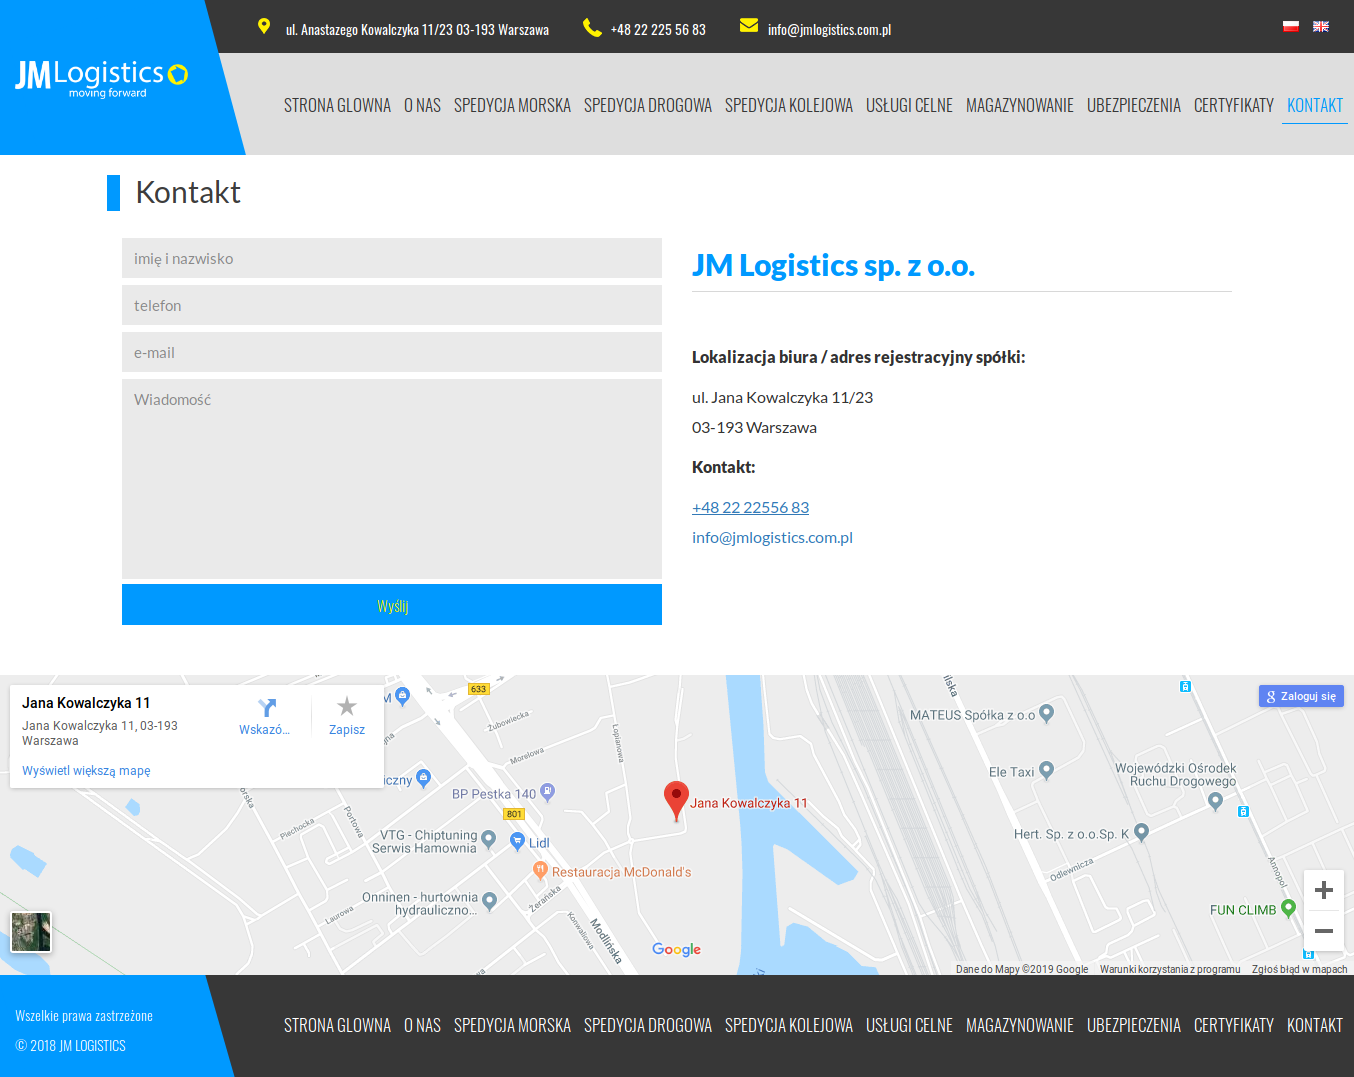
Task: Click the Ele Taxi map marker
Action: point(1046,770)
